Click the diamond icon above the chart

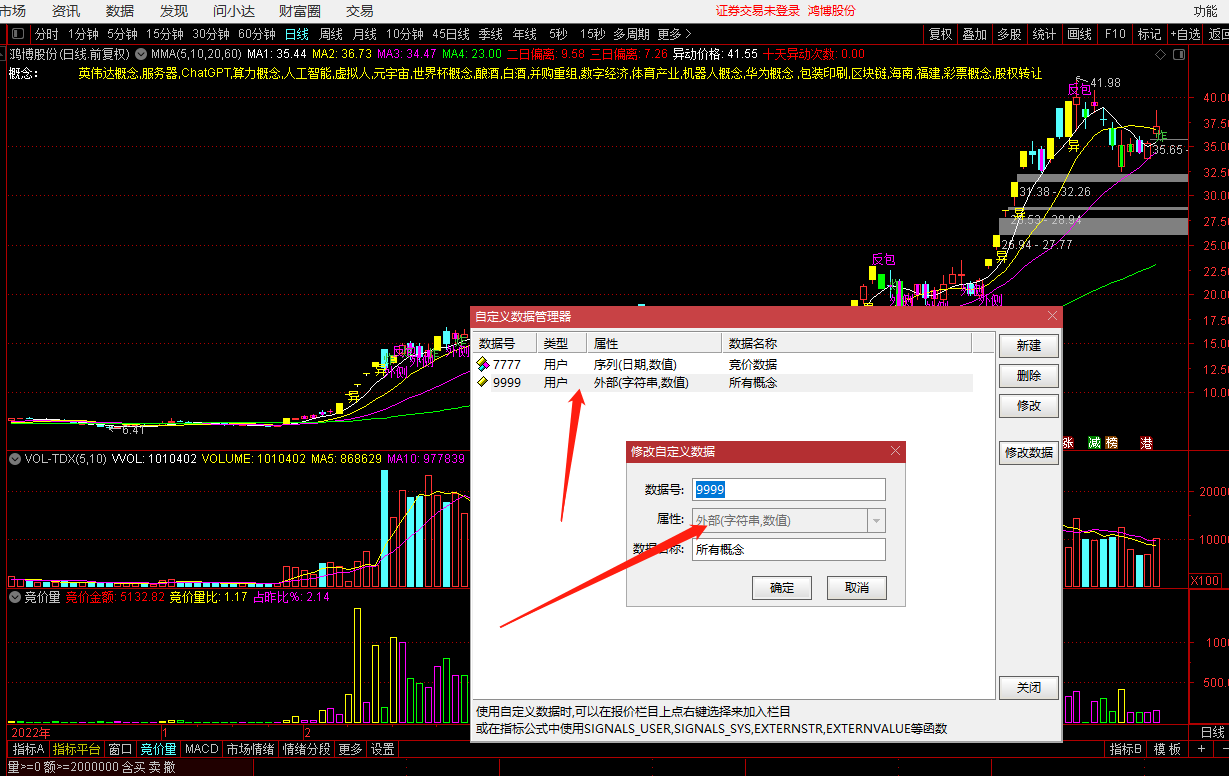1158,53
